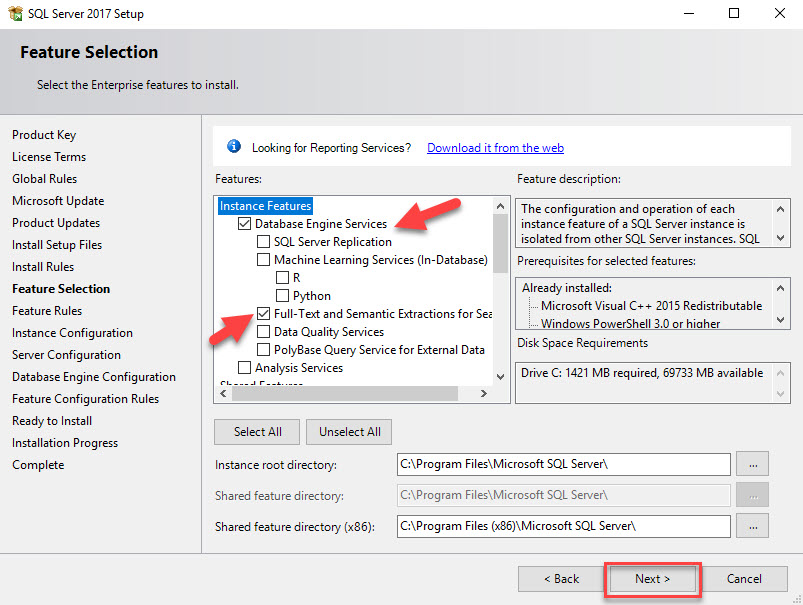Open Download it from the web link

[495, 148]
